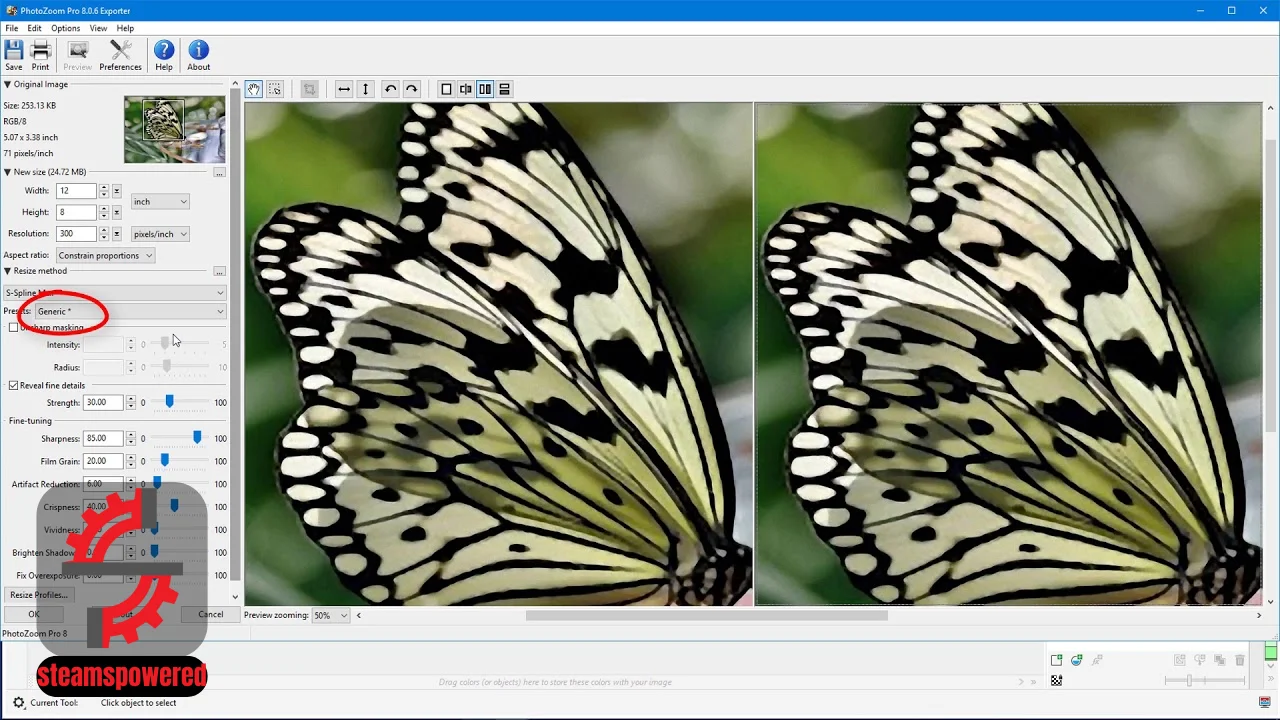Click the OK button
The width and height of the screenshot is (1280, 720).
(34, 614)
